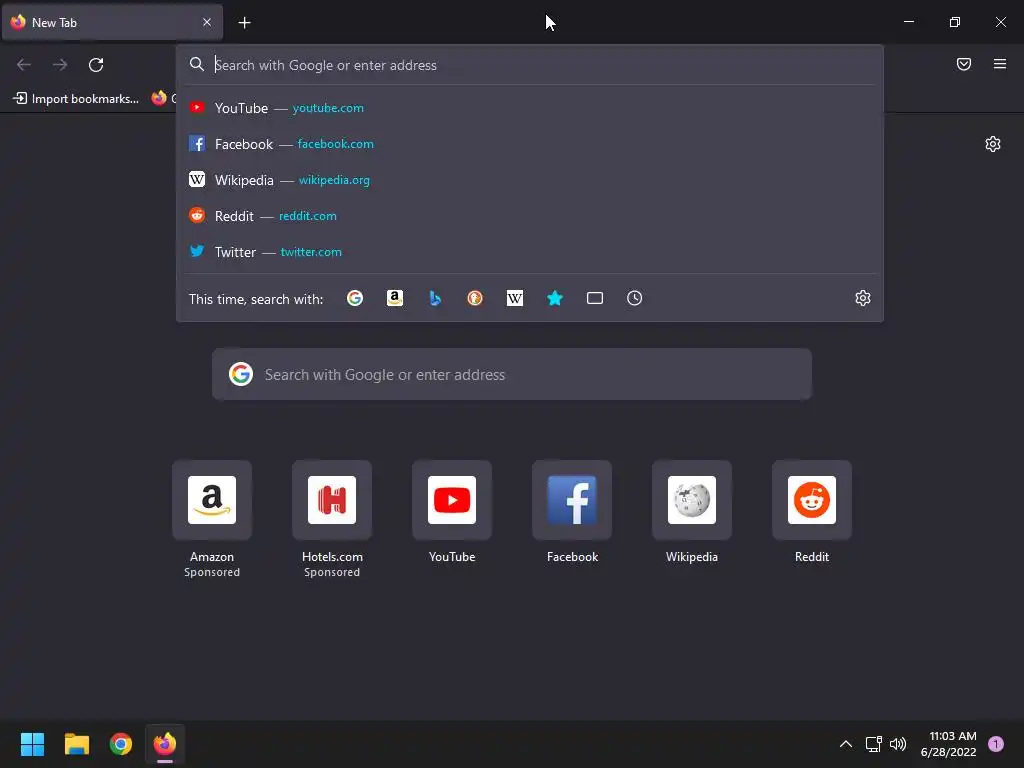Screen dimensions: 1024x768
Task: Save to Pocket icon in toolbar
Action: [x=963, y=64]
